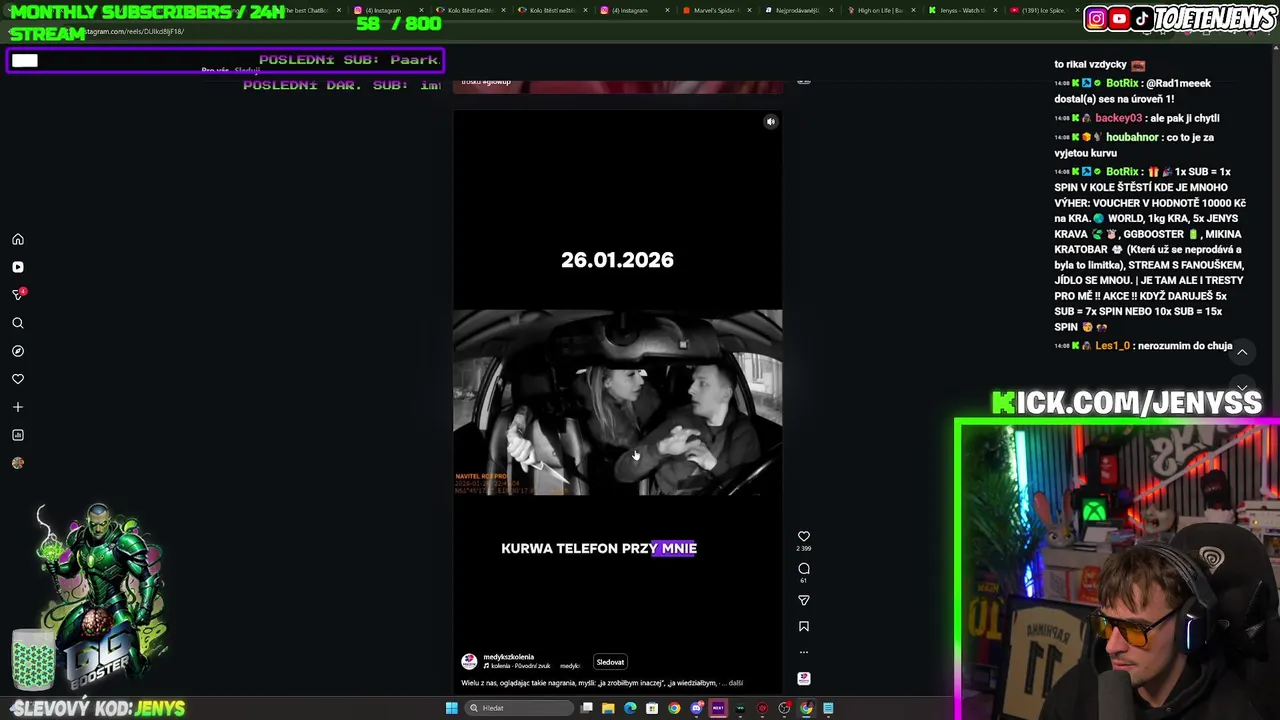Open the medykszkolenia profile link
This screenshot has height=720, width=1280.
[508, 657]
